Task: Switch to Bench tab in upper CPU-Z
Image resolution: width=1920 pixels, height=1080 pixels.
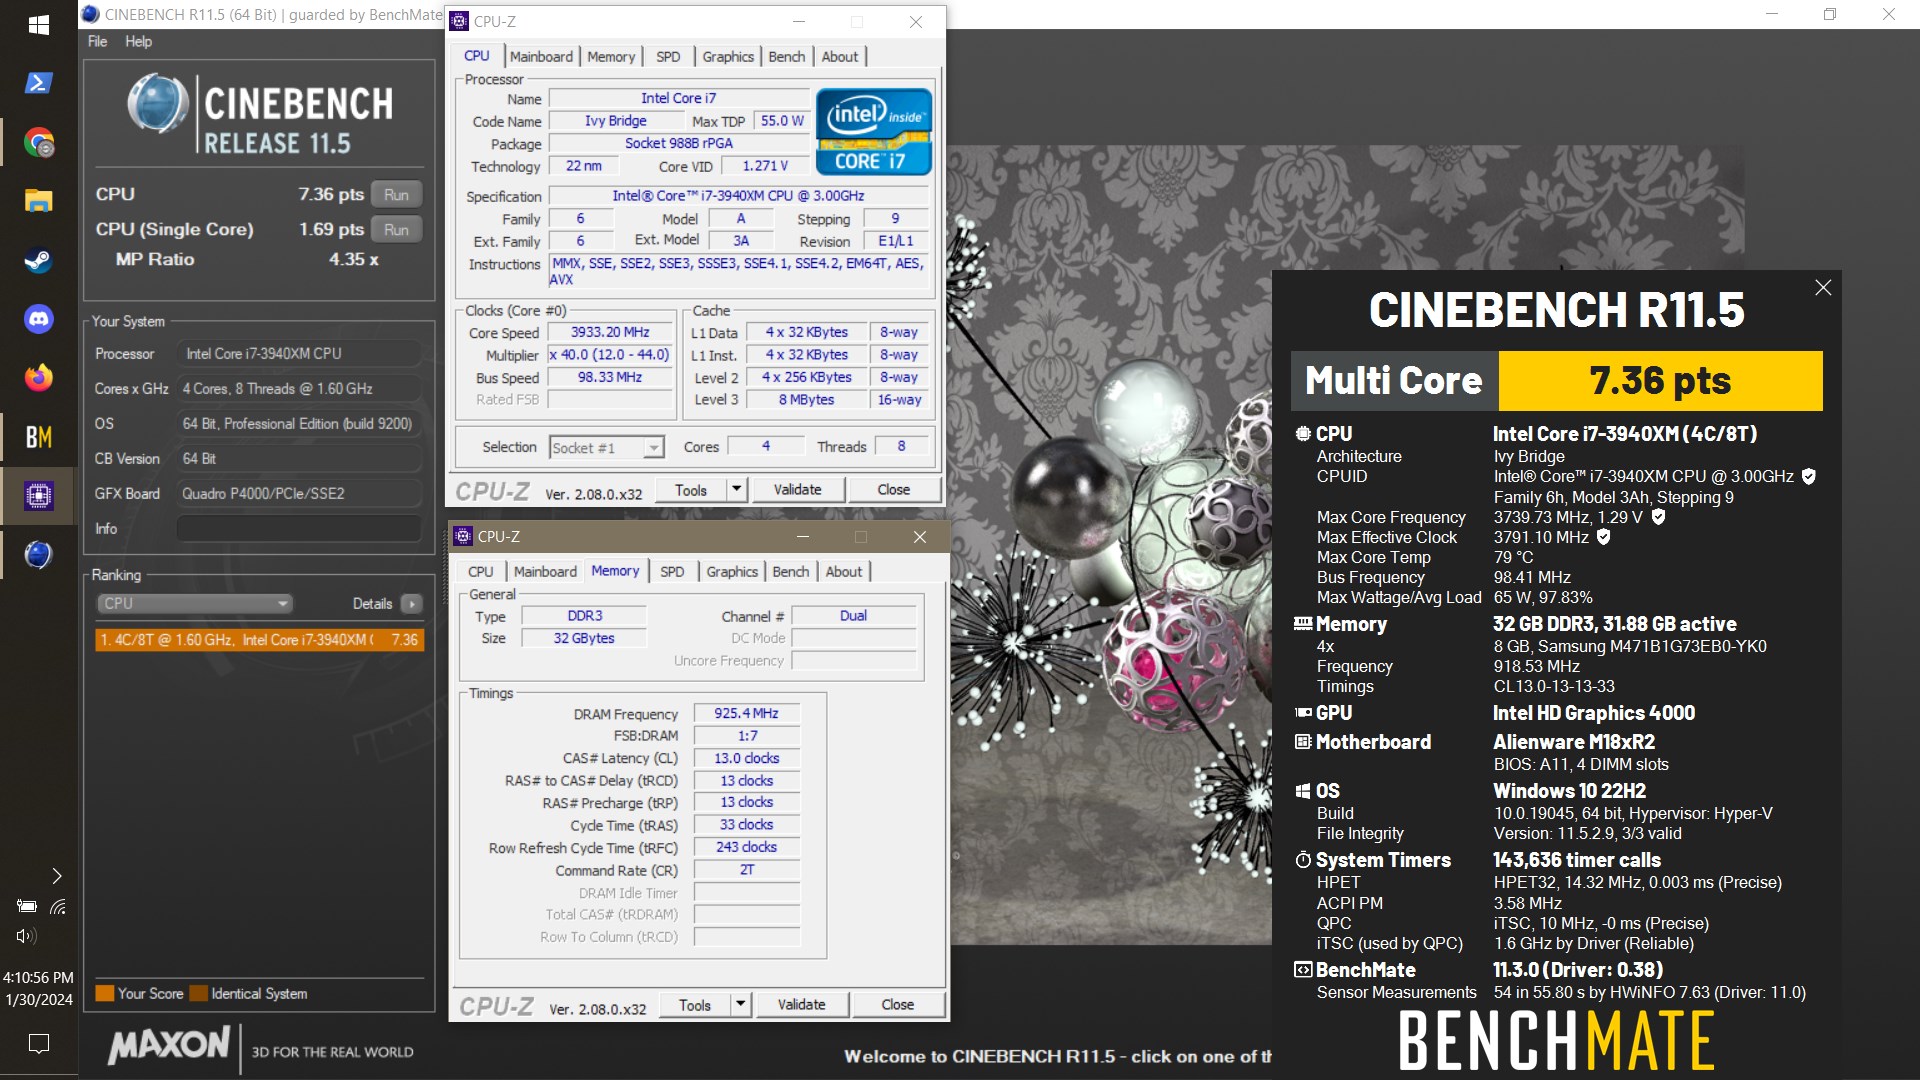Action: click(x=787, y=56)
